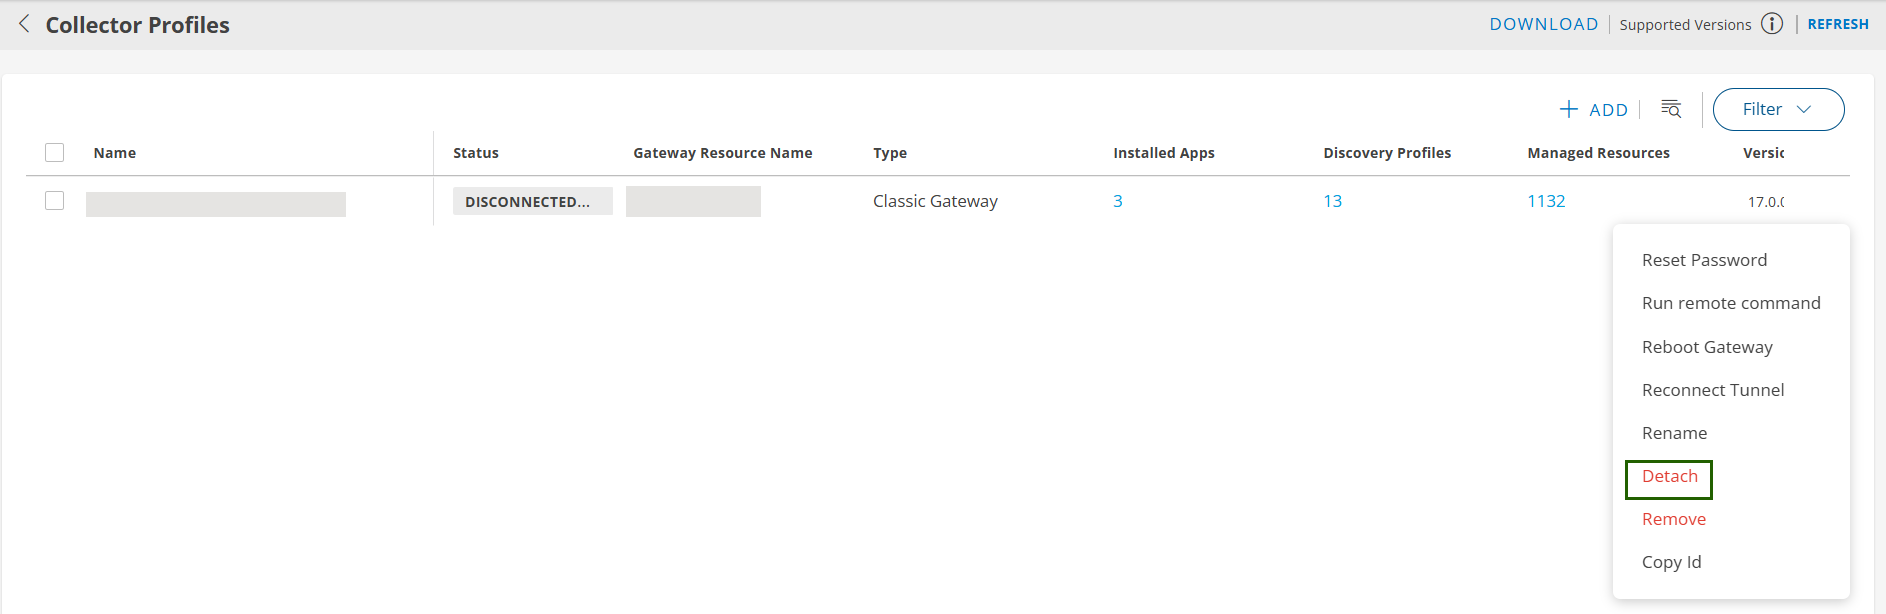Select Rename from the action menu

pos(1674,433)
